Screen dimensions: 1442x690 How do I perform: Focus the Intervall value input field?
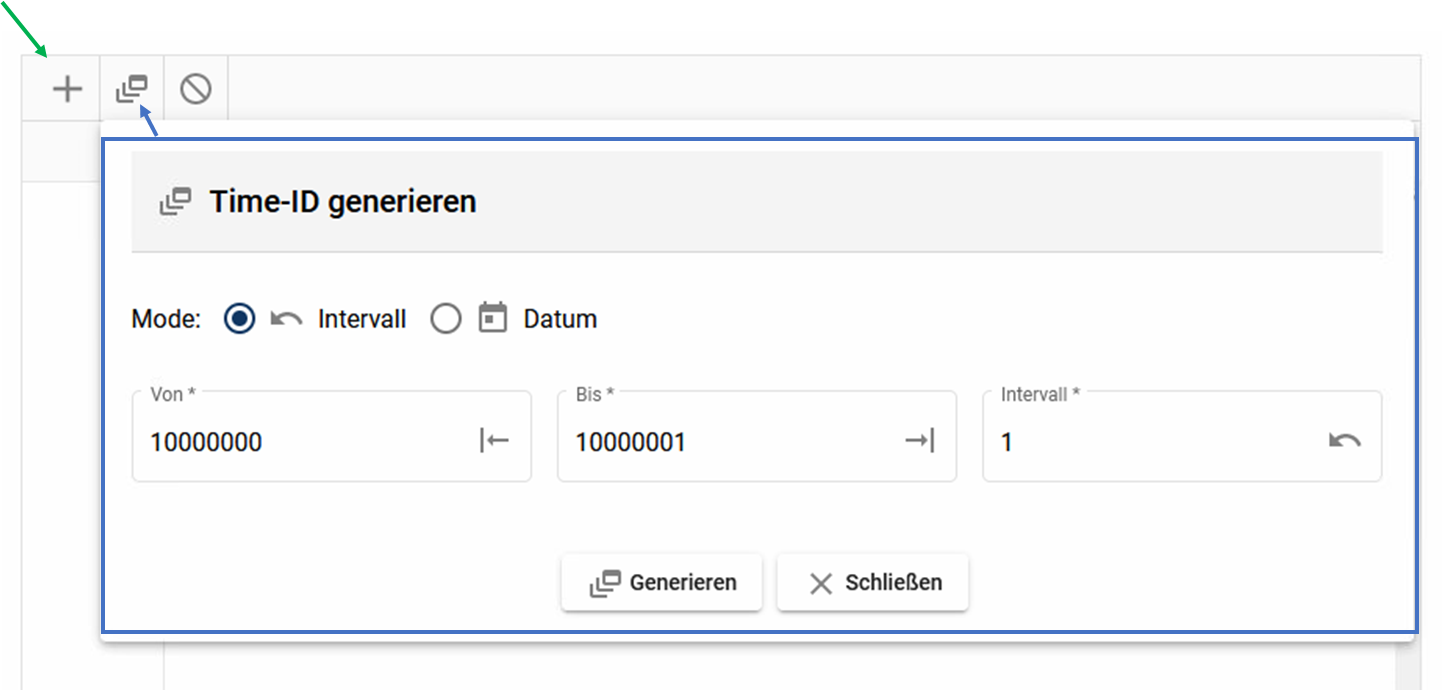1150,442
